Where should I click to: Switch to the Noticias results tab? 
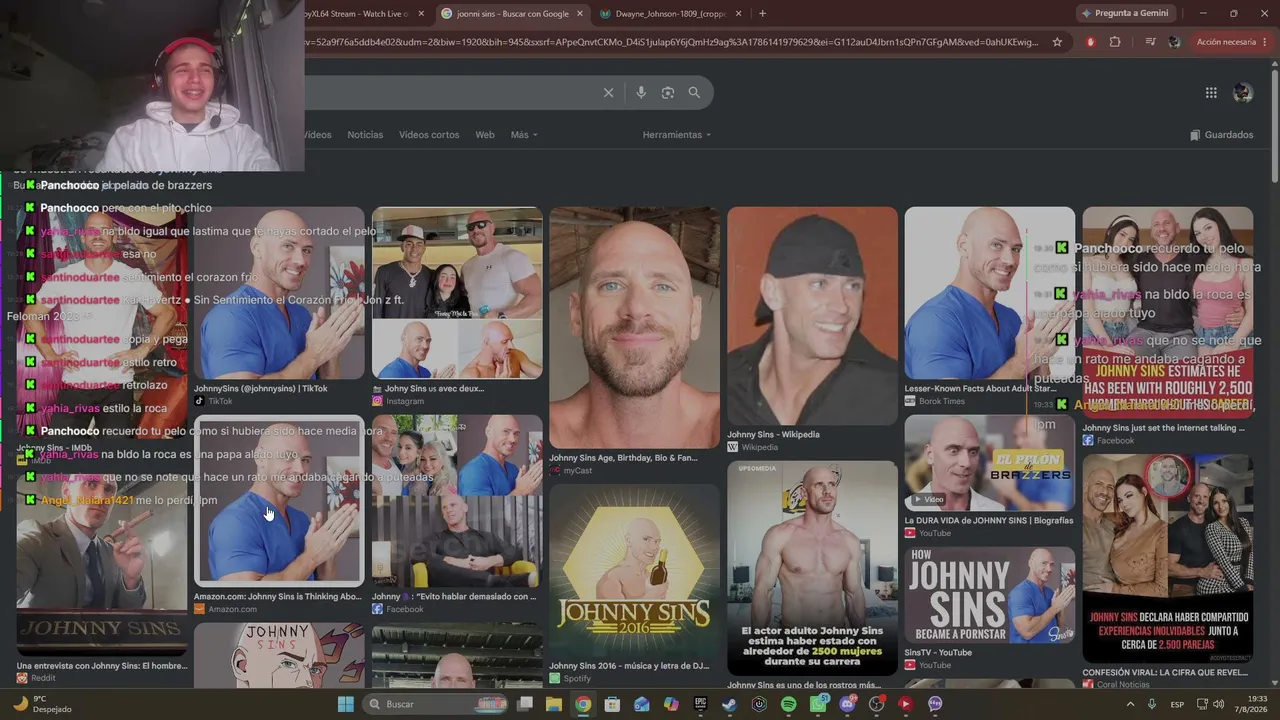point(365,135)
